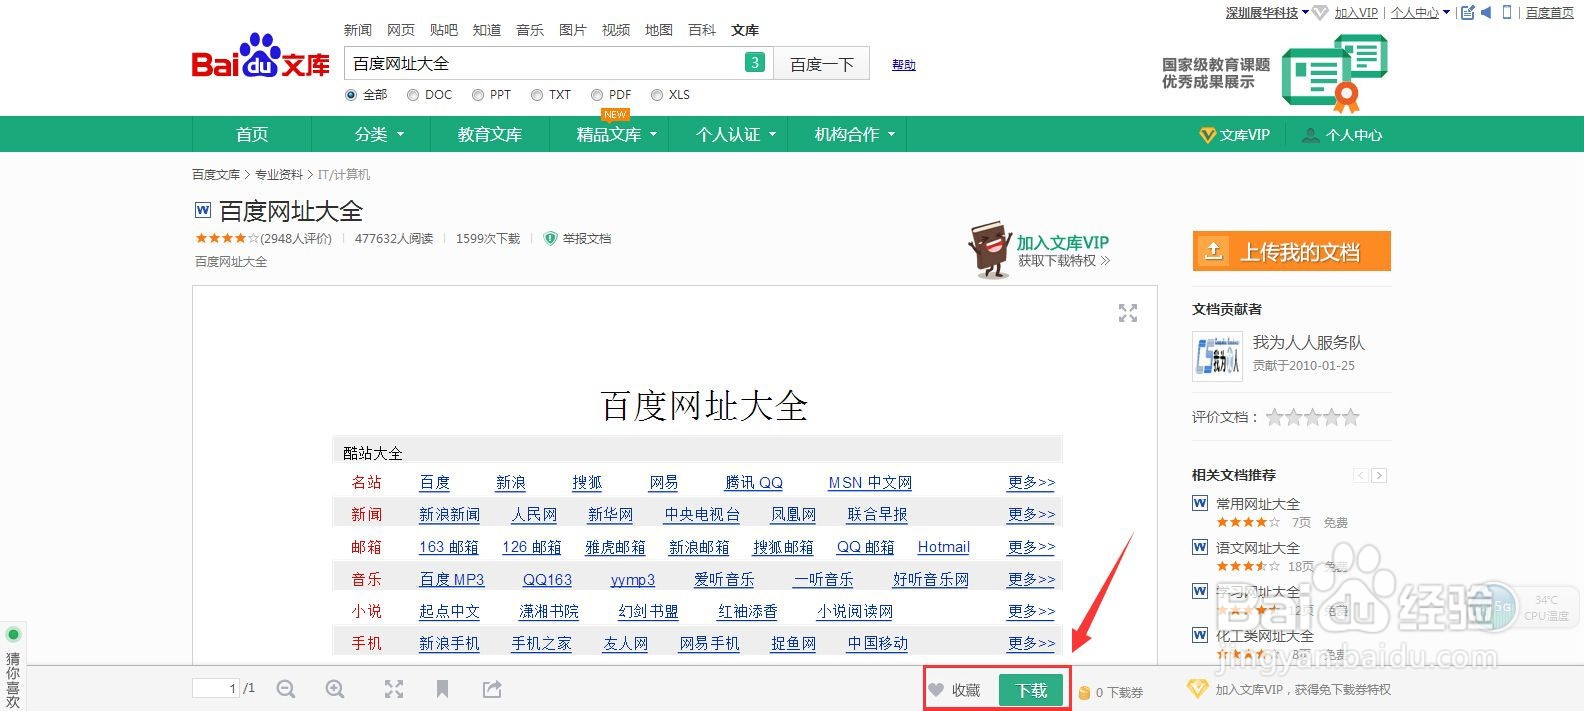1584x711 pixels.
Task: Switch to 新闻 search category
Action: click(x=358, y=30)
